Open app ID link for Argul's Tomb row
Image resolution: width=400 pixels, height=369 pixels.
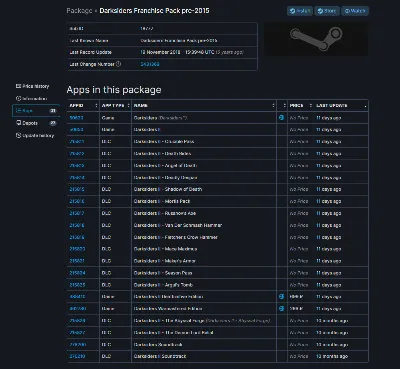(x=77, y=285)
